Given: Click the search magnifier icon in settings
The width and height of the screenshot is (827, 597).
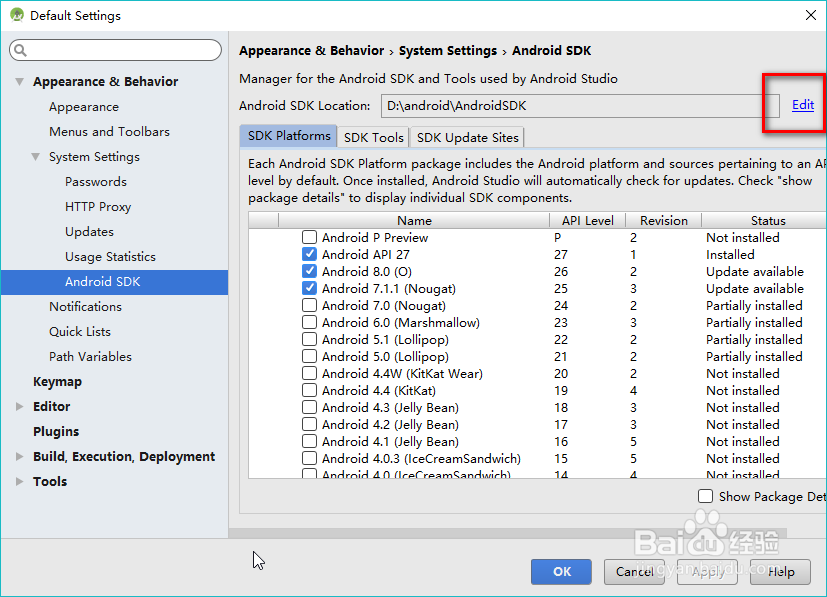Looking at the screenshot, I should tap(21, 50).
